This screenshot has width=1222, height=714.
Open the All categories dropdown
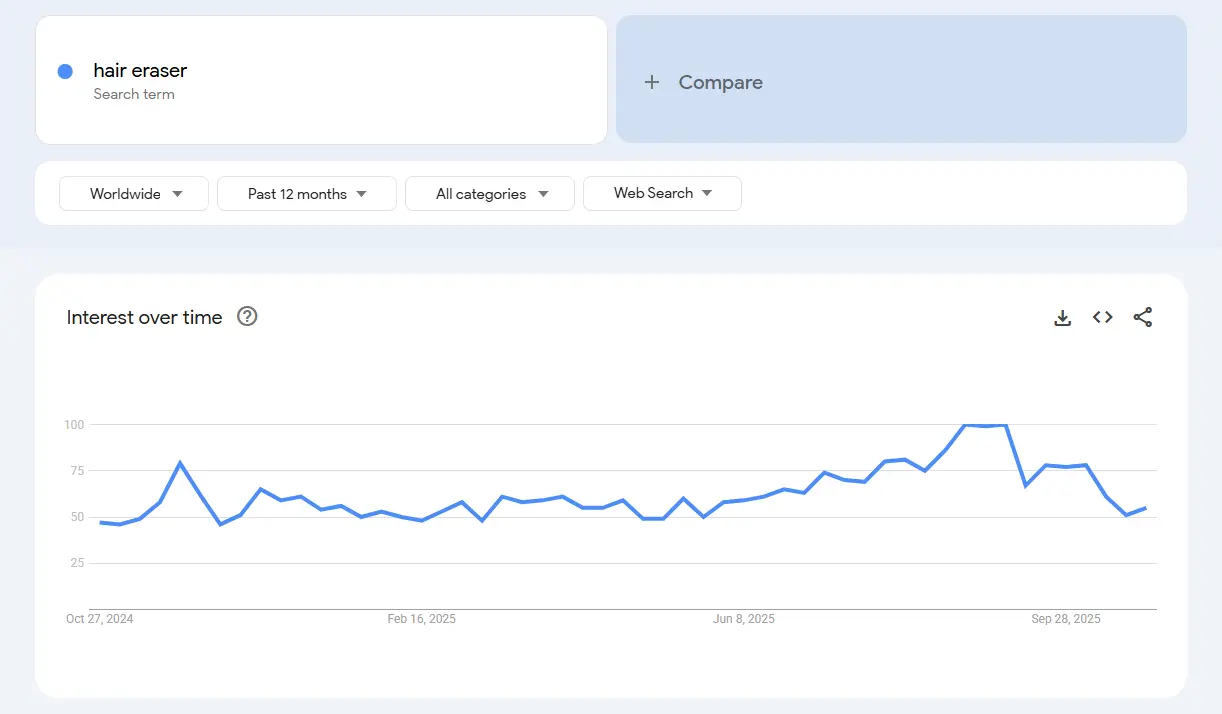pyautogui.click(x=490, y=194)
